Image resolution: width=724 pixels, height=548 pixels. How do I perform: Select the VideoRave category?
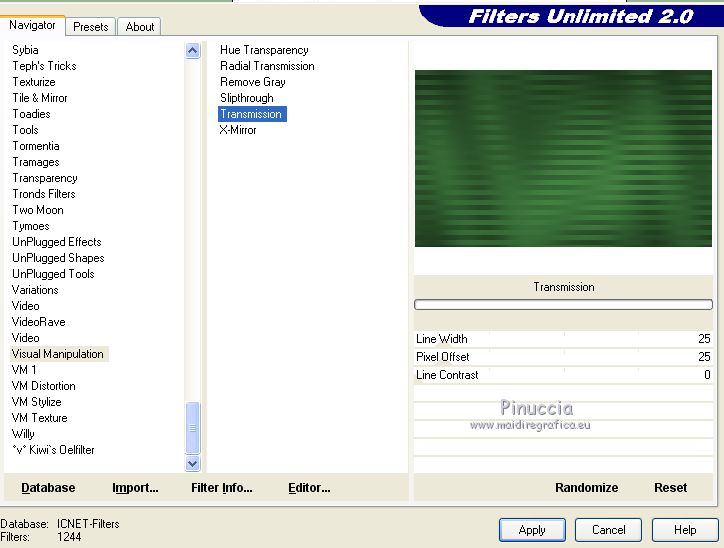[39, 322]
